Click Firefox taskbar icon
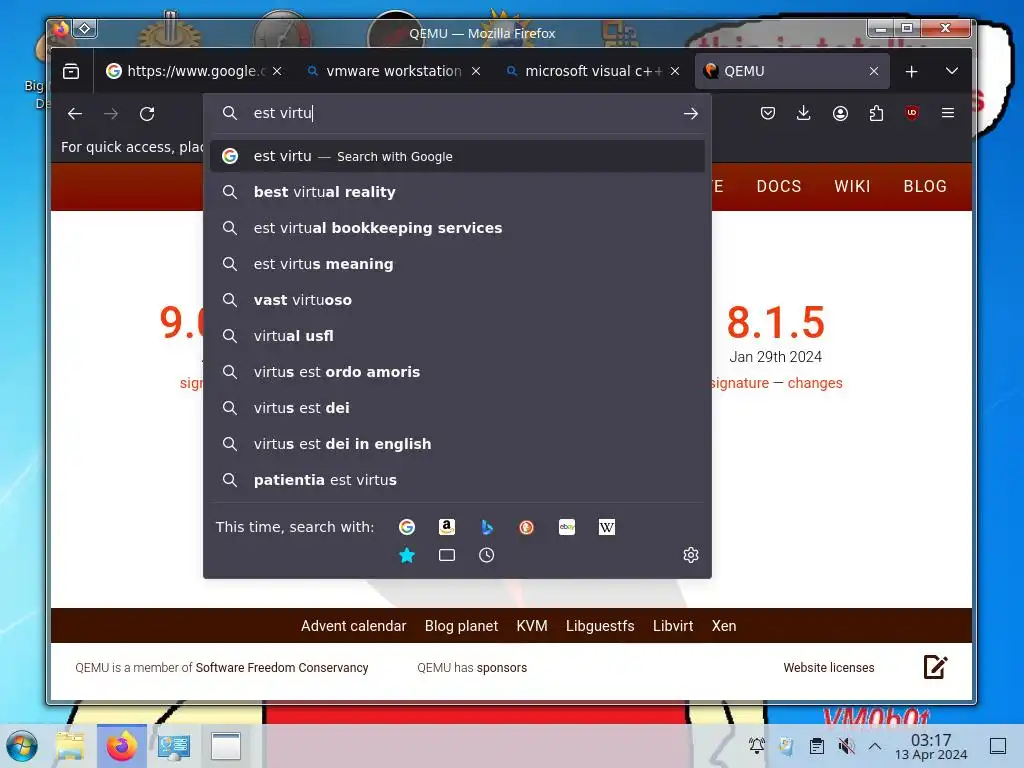The image size is (1024, 768). tap(121, 746)
